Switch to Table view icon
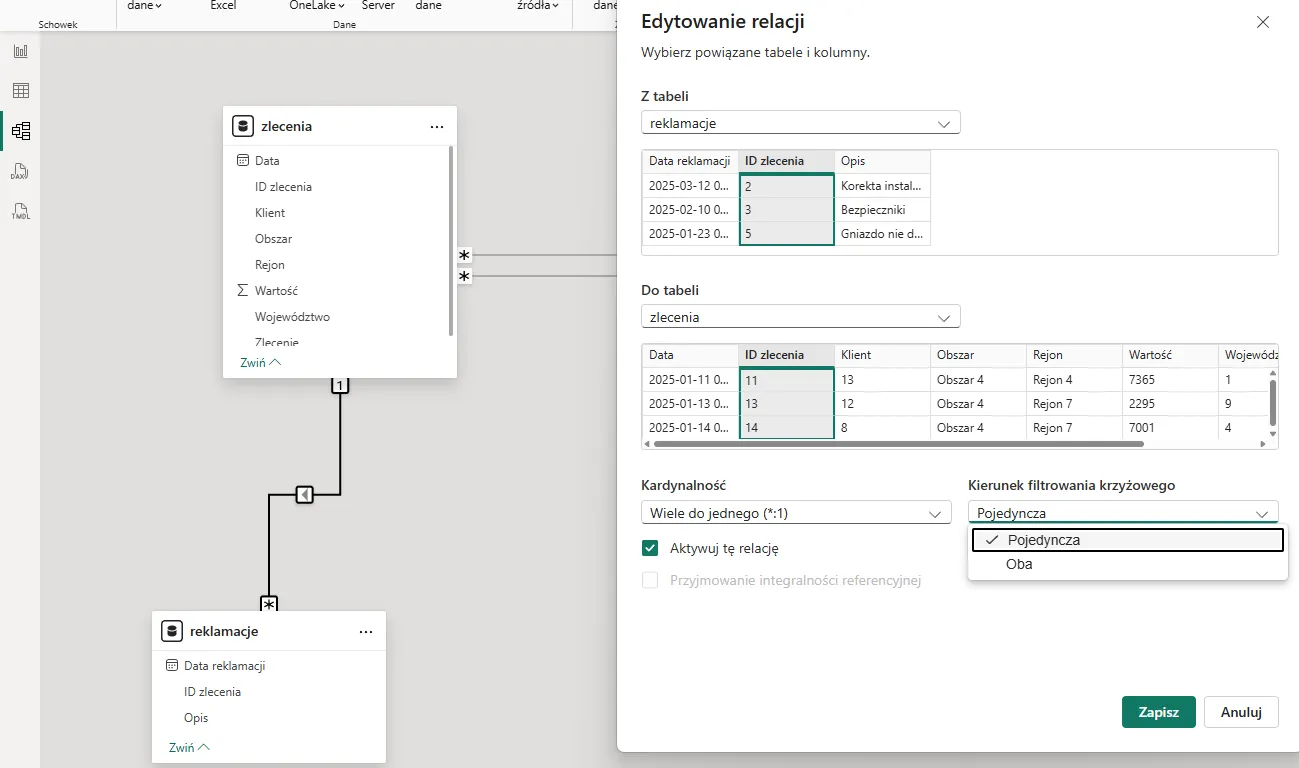 pyautogui.click(x=20, y=91)
